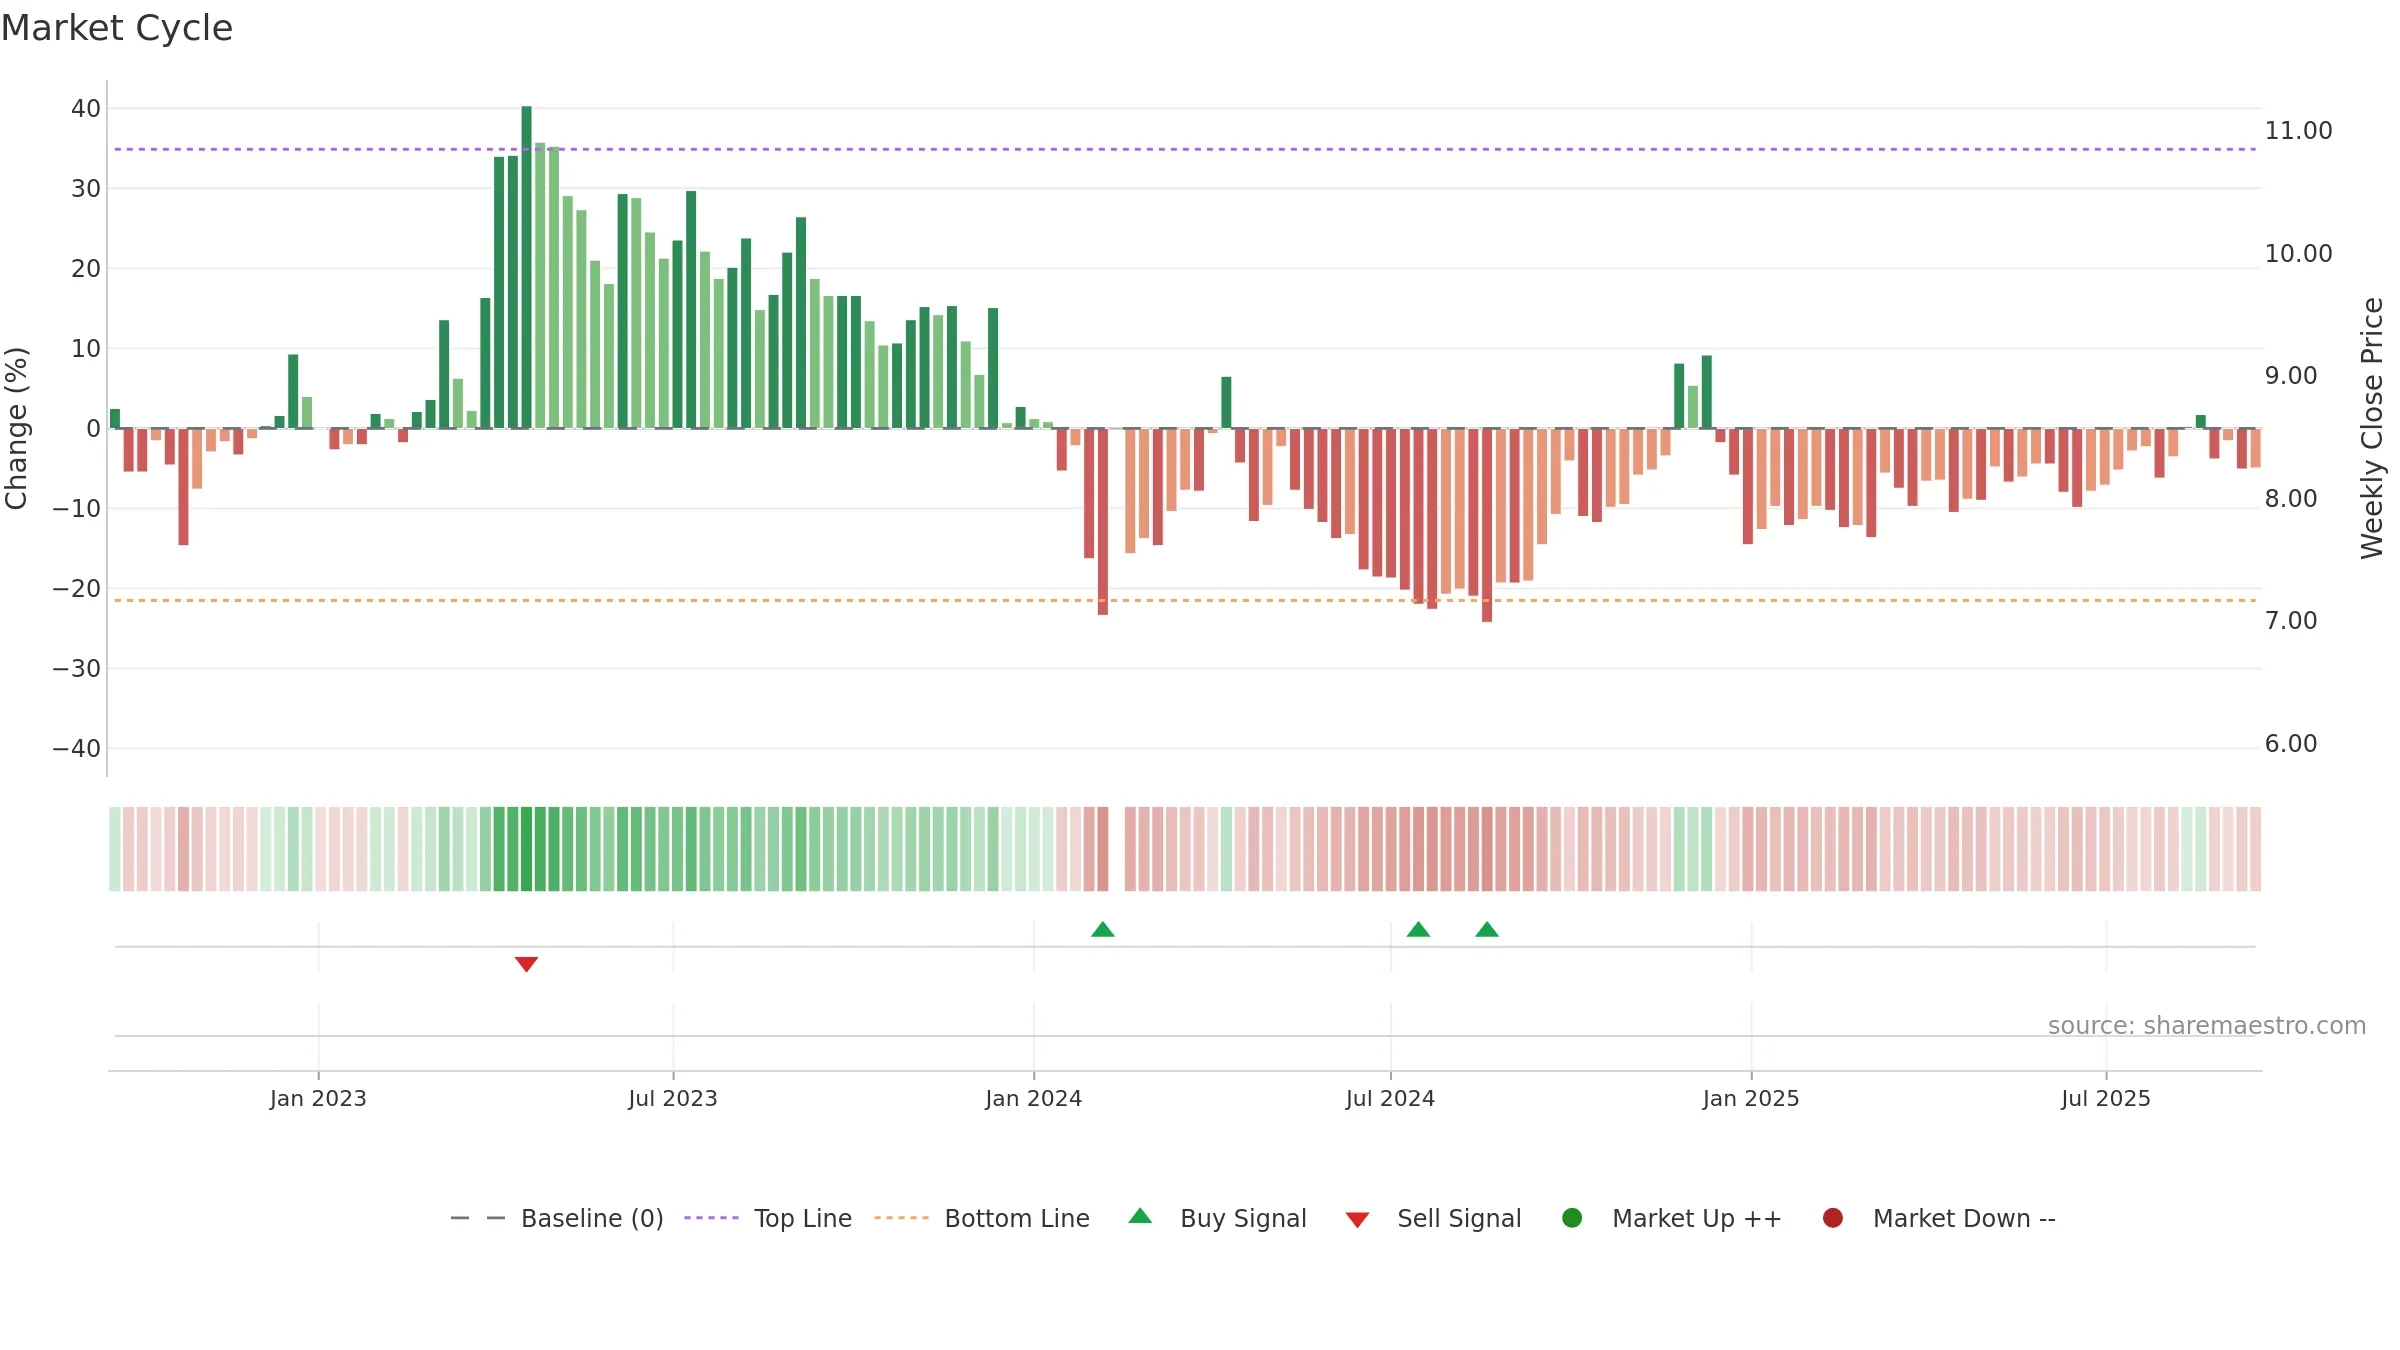2400x1350 pixels.
Task: Click the tallest green bar reaching 40 percent
Action: (526, 267)
